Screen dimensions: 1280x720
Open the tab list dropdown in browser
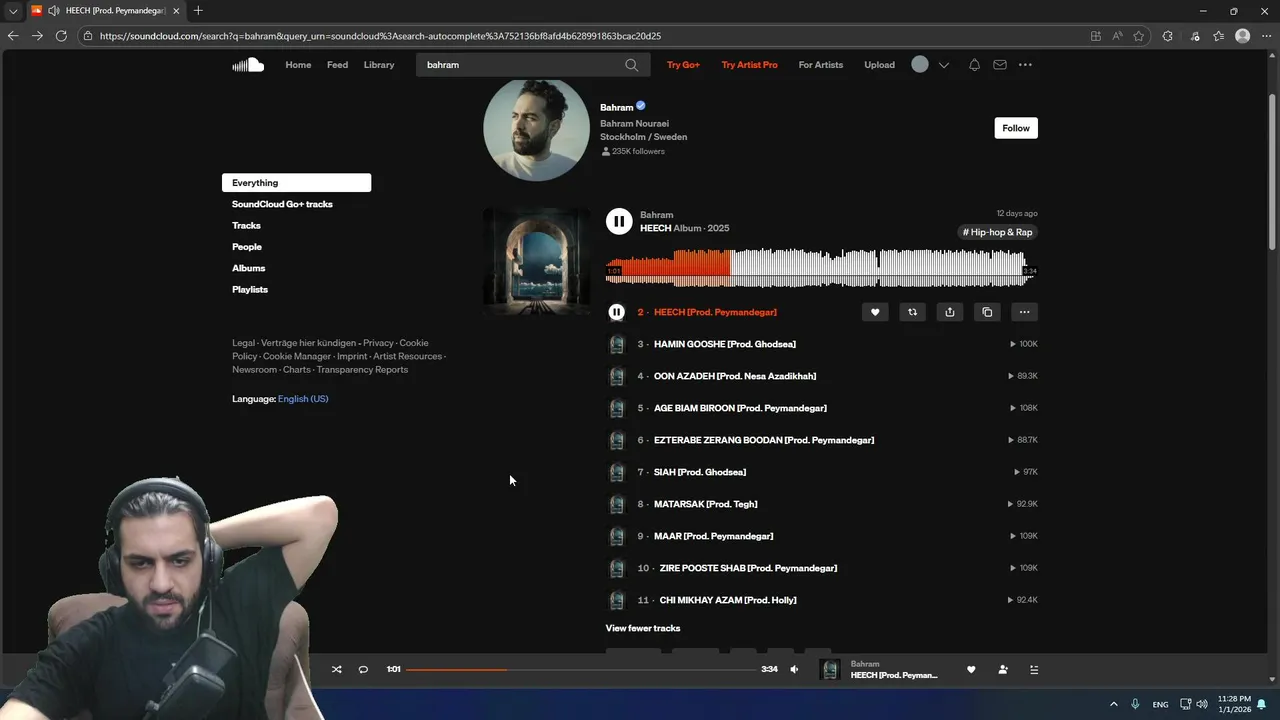pyautogui.click(x=13, y=11)
